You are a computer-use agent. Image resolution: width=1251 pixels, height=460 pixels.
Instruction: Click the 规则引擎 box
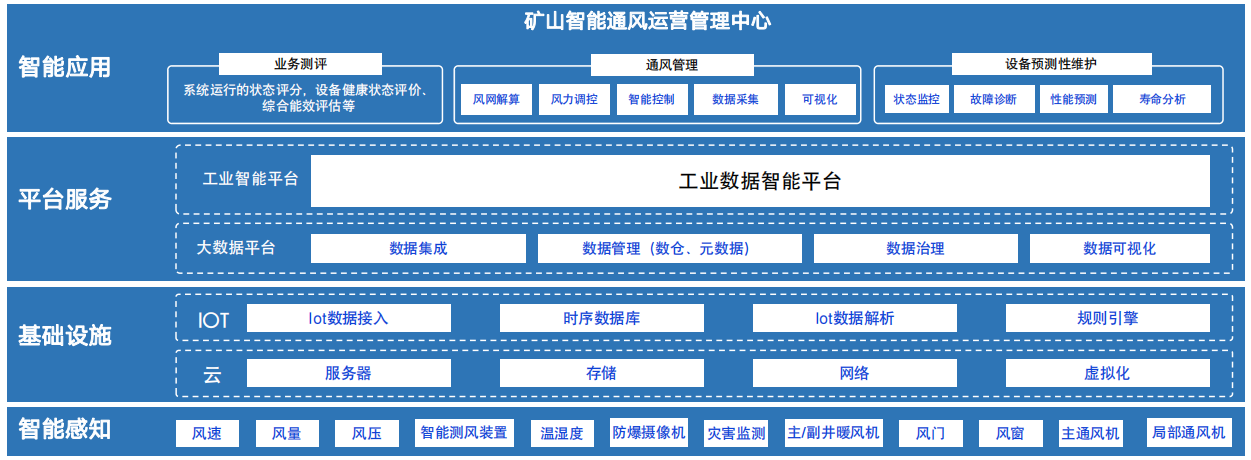pyautogui.click(x=1107, y=318)
